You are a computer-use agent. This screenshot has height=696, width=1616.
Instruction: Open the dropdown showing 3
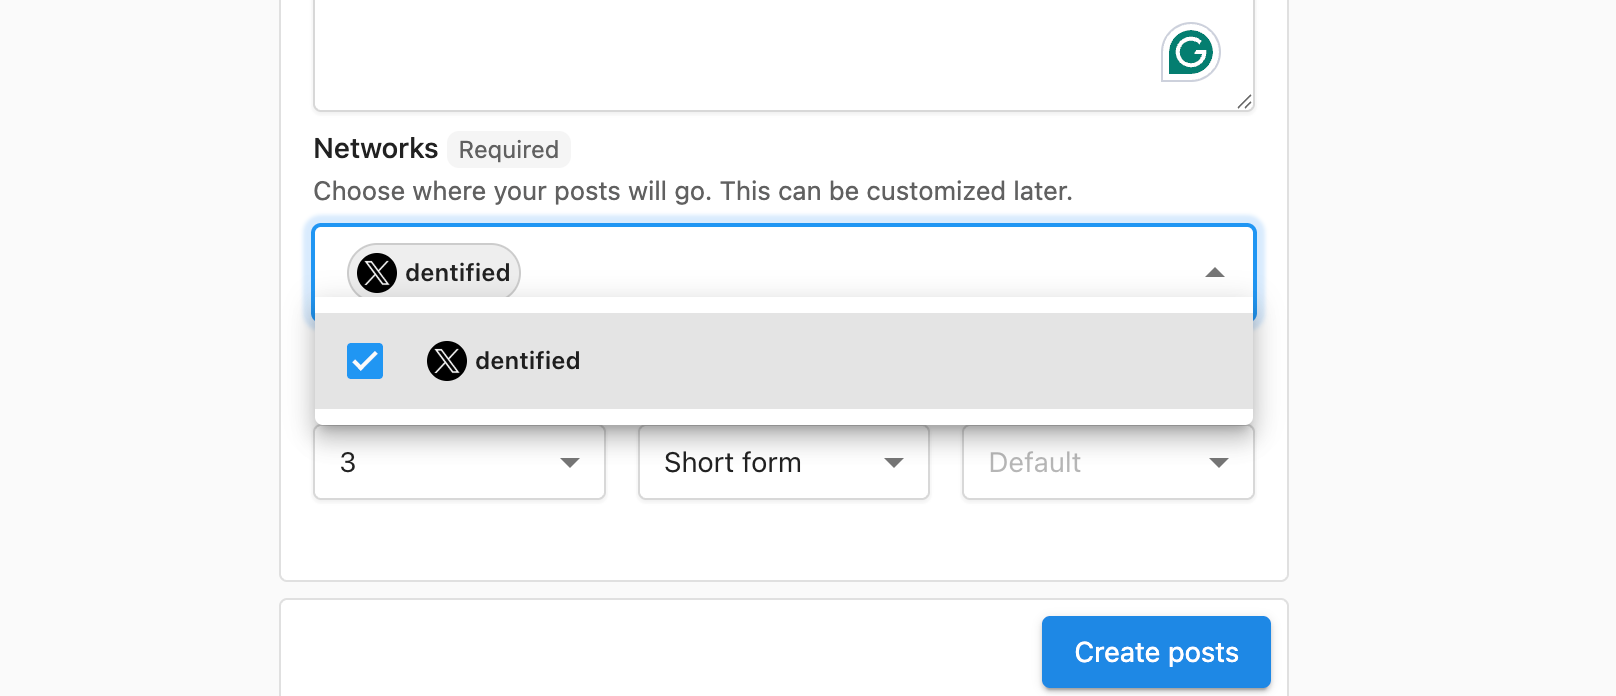[459, 462]
